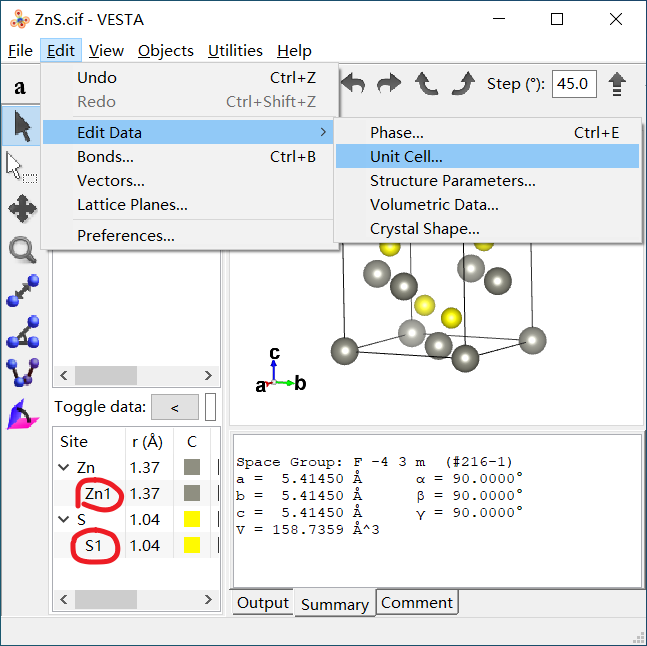Choose Crystal Shape... in submenu
The image size is (647, 646).
click(x=487, y=229)
